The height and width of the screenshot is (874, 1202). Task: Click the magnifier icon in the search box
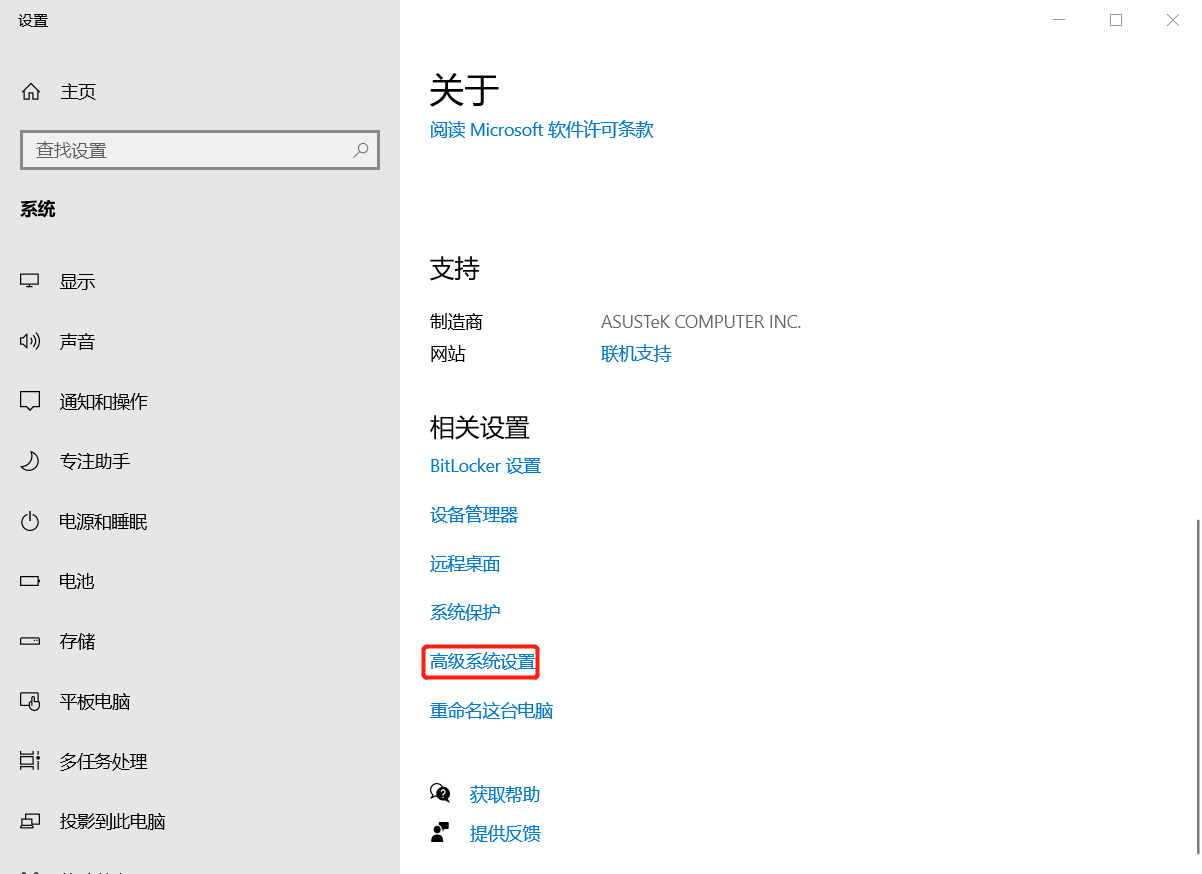361,150
